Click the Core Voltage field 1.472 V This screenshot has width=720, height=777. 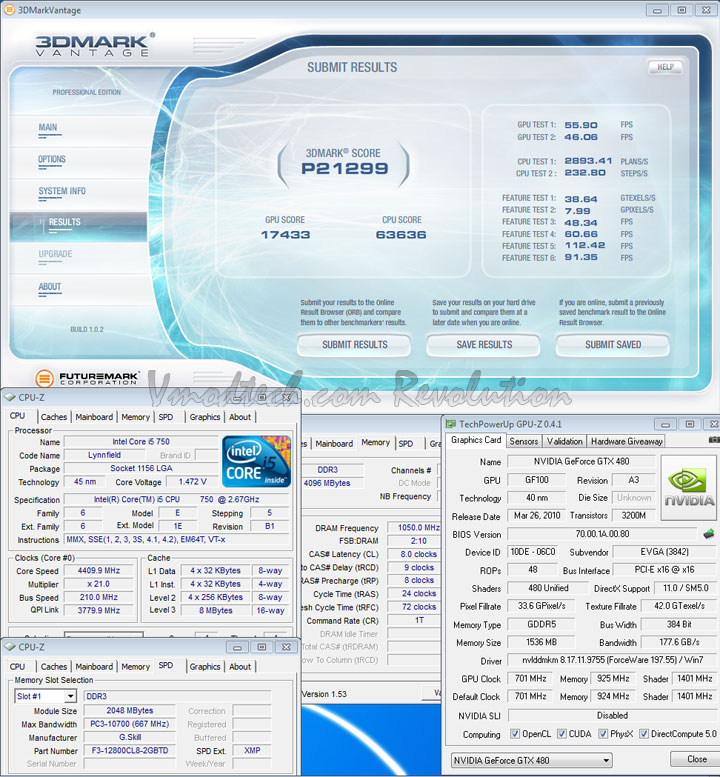click(192, 482)
